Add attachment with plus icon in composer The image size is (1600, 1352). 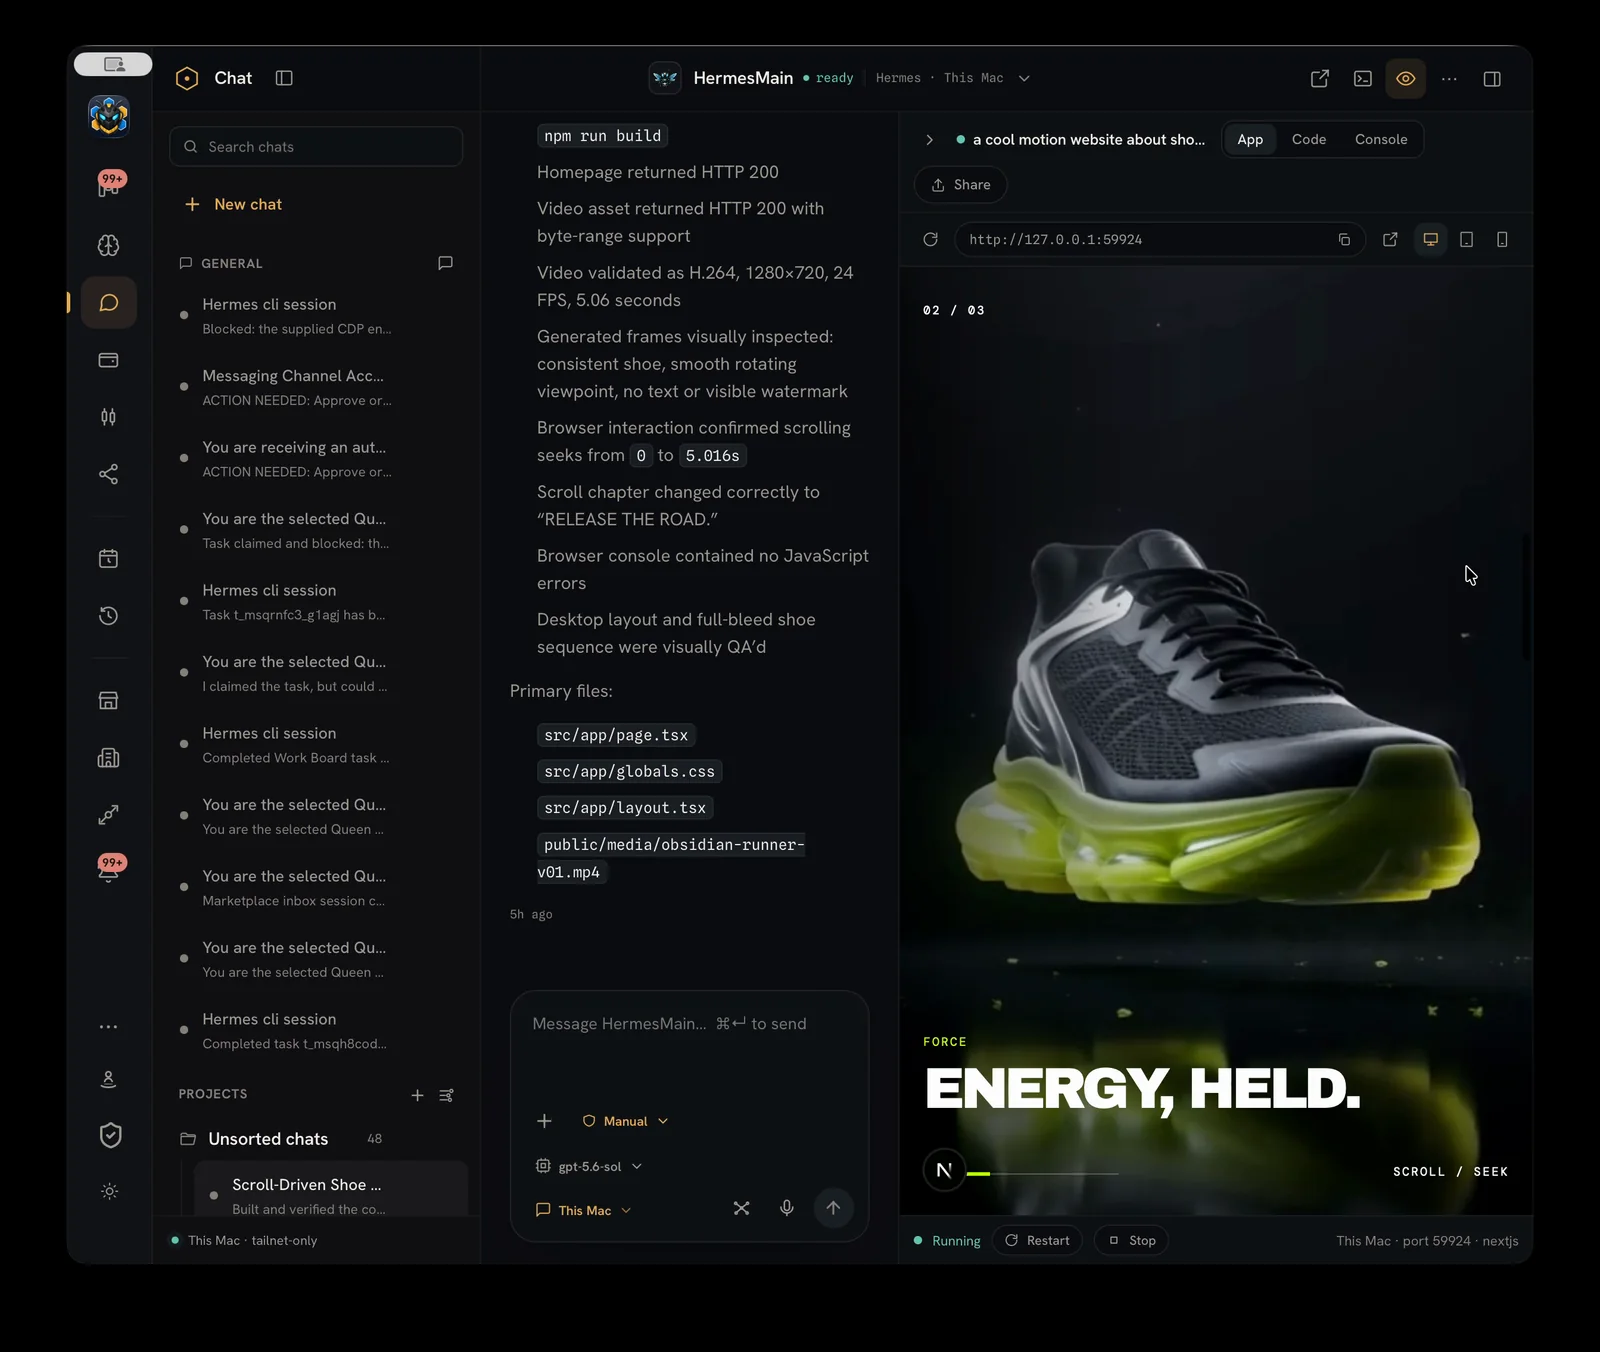544,1121
